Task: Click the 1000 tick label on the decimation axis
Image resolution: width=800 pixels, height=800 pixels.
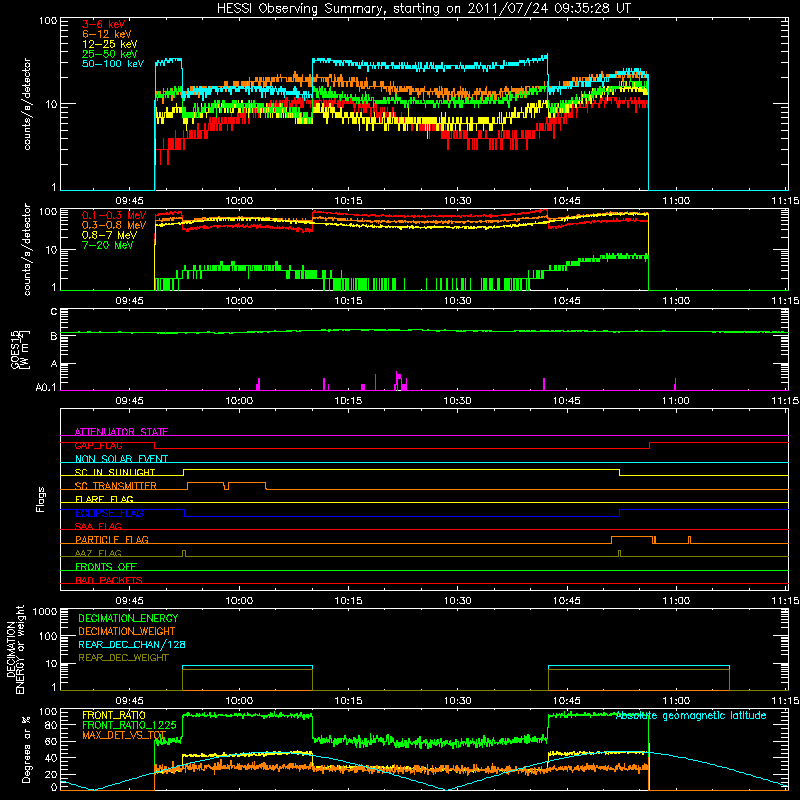Action: click(45, 612)
